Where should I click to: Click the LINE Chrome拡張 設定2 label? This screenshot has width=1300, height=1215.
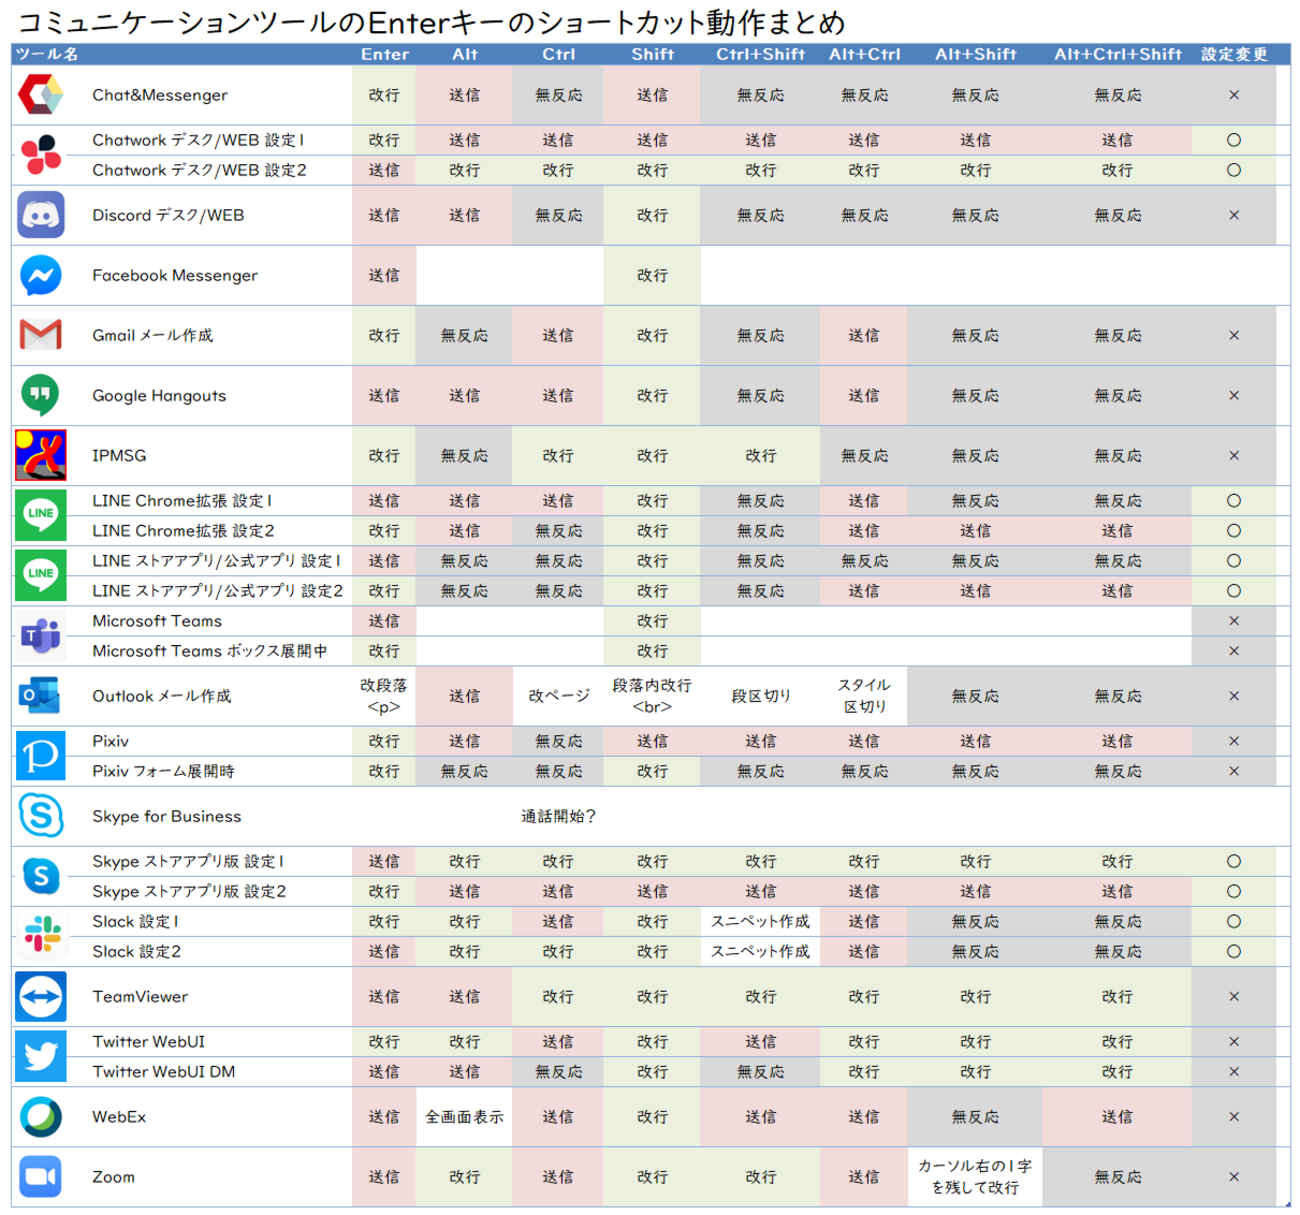[x=183, y=530]
